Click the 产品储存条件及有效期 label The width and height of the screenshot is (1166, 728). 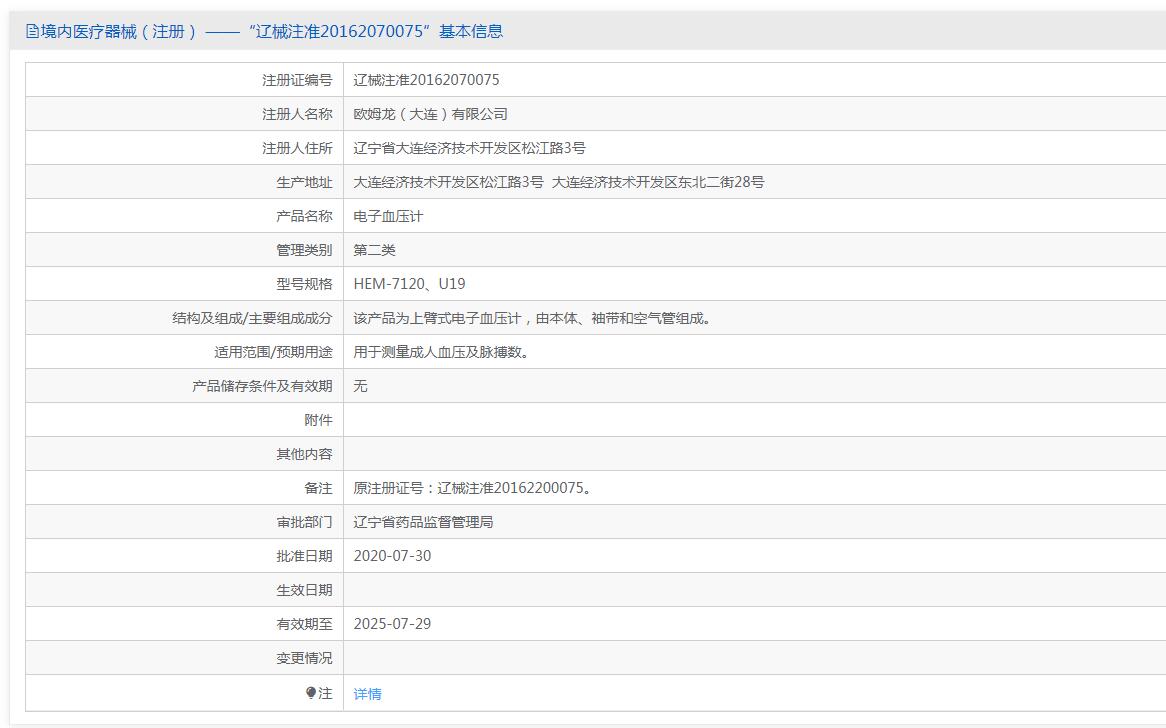(x=262, y=386)
